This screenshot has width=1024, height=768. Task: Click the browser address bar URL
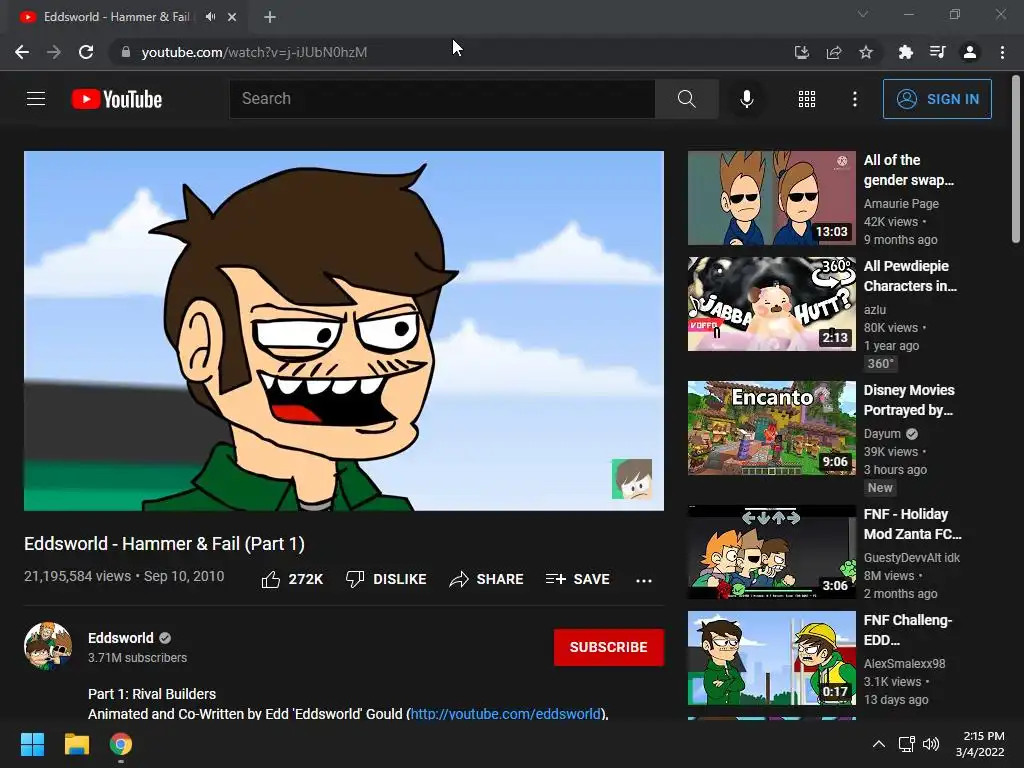(x=254, y=52)
